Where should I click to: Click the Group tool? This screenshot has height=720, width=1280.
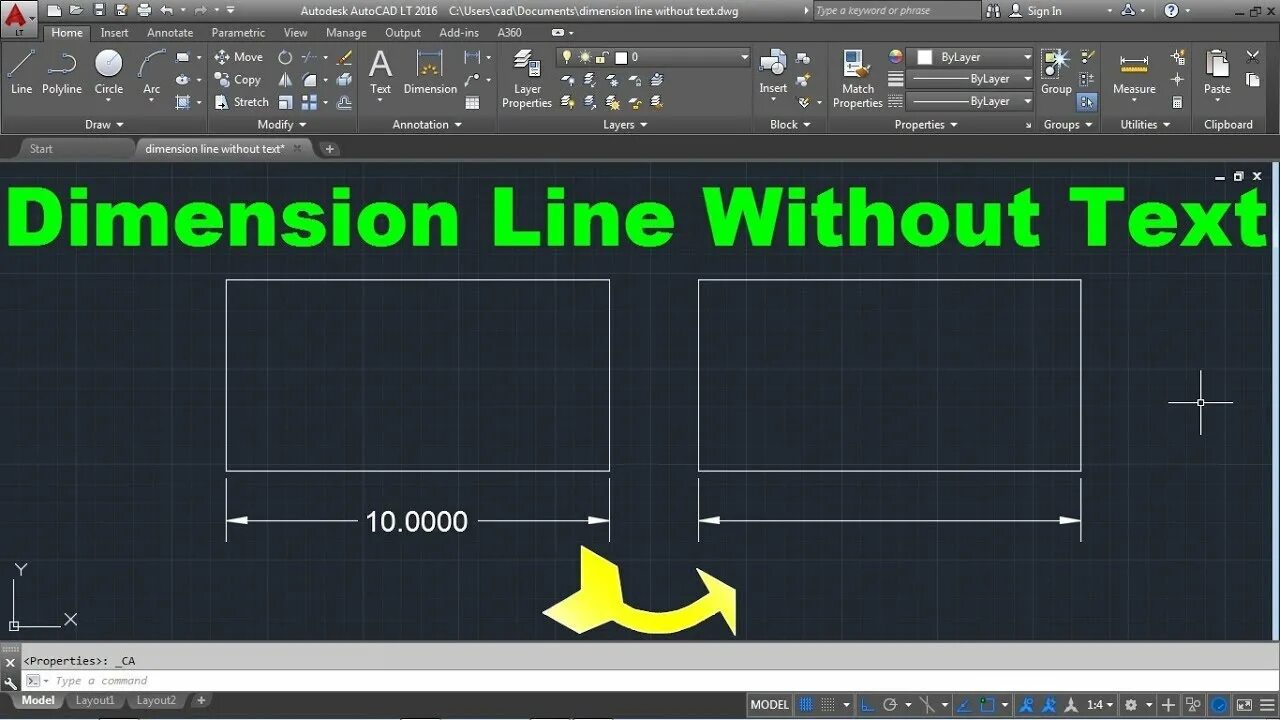[1056, 72]
